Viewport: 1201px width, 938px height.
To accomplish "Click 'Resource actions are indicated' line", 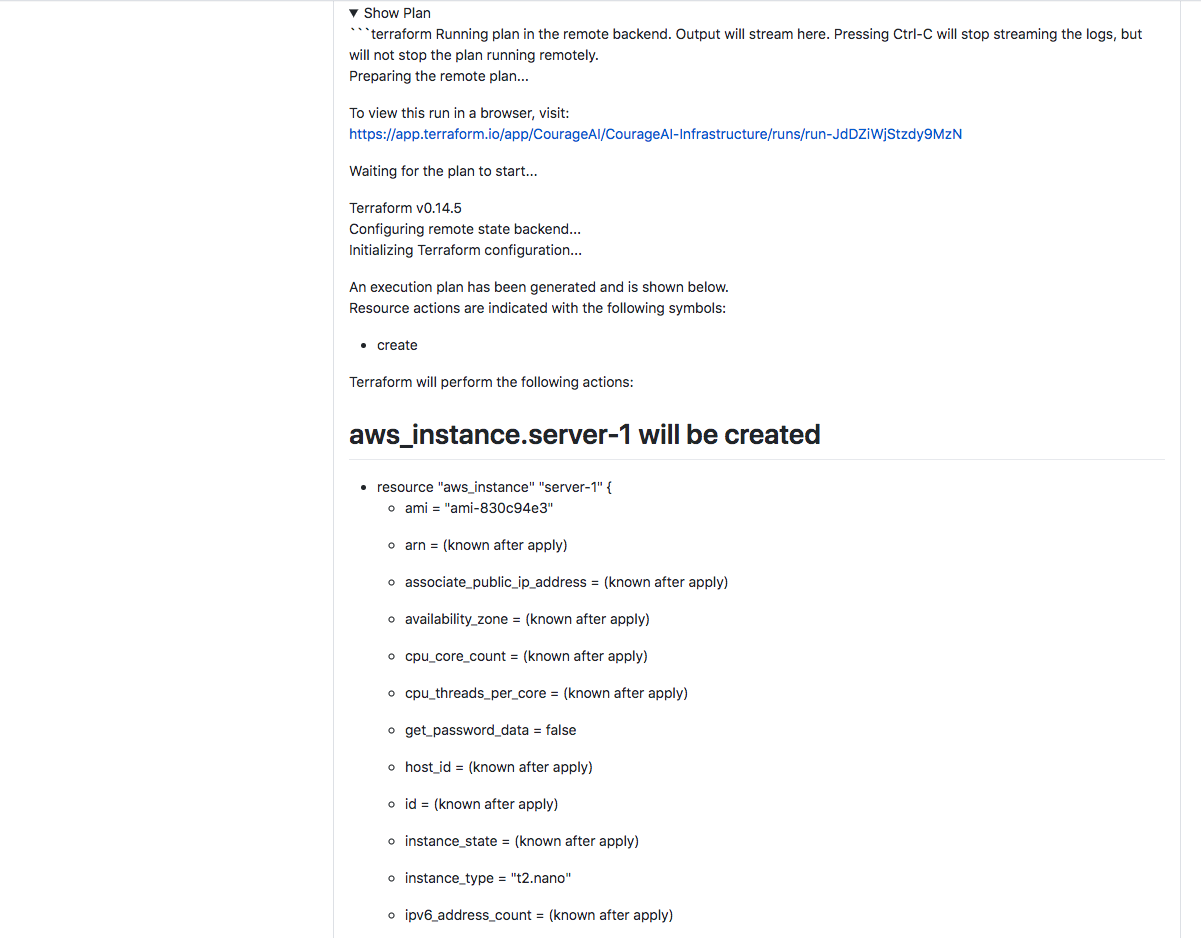I will click(x=537, y=308).
